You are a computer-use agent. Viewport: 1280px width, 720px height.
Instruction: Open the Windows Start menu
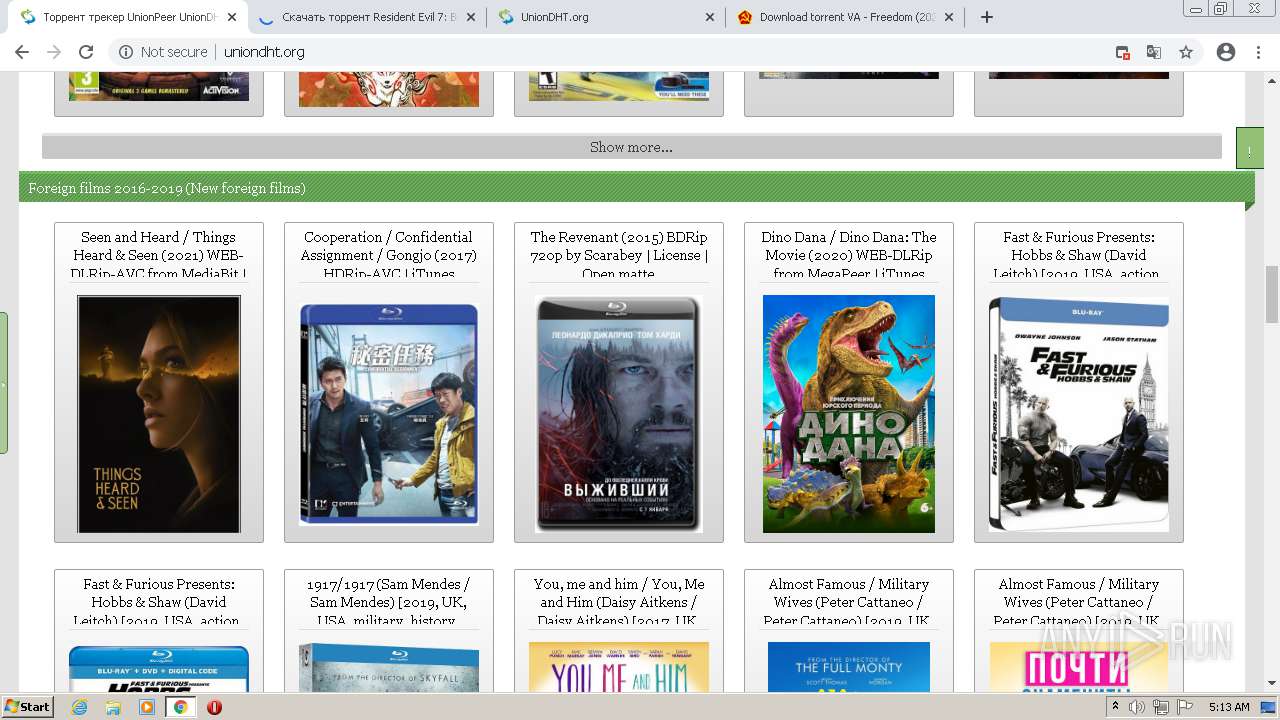click(28, 707)
